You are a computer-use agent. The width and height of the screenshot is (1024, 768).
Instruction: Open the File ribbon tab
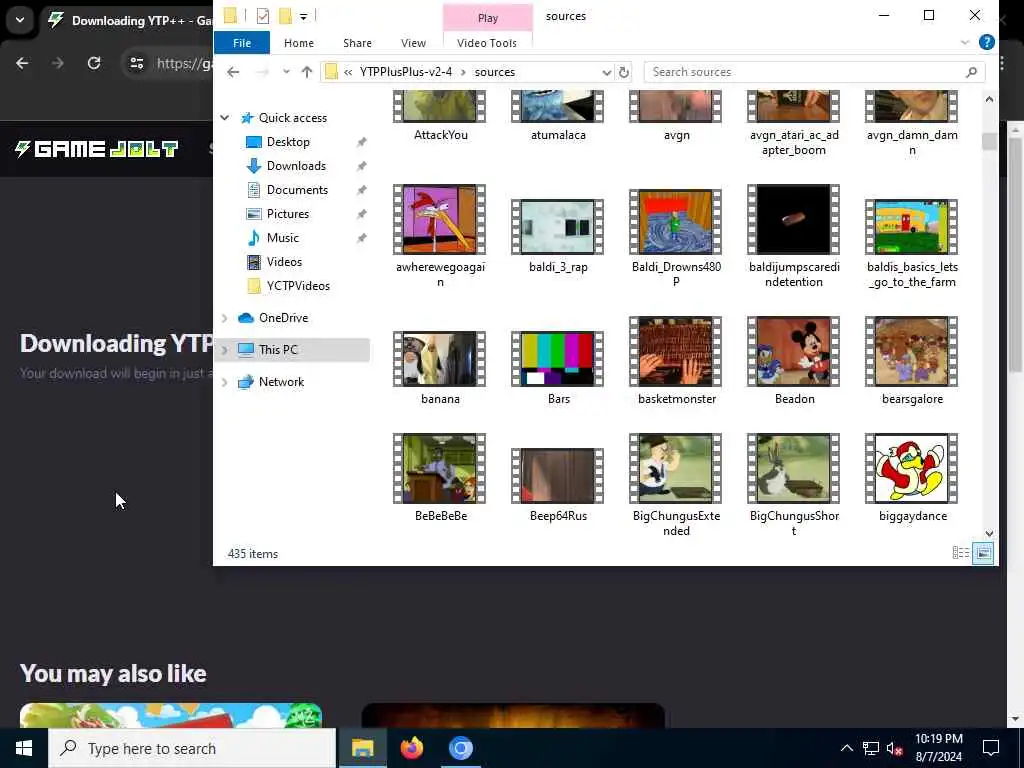coord(242,43)
